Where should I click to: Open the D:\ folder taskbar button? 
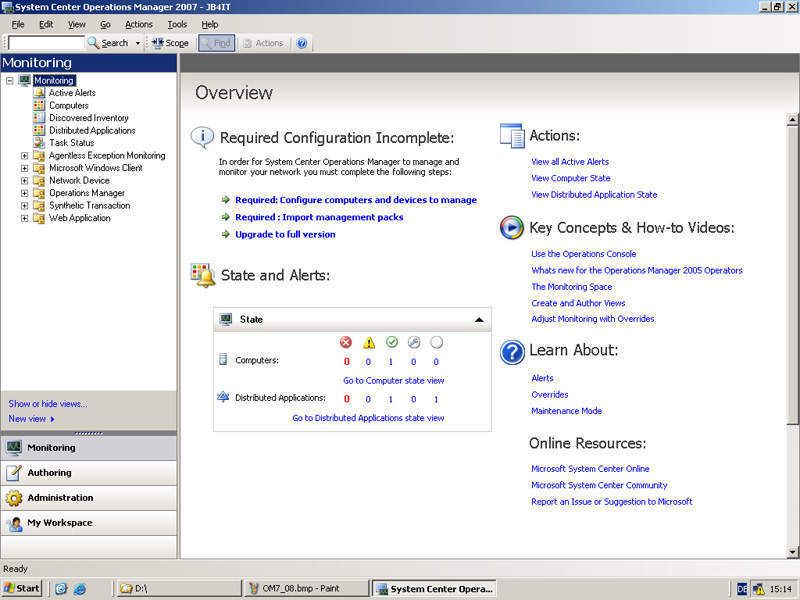pyautogui.click(x=179, y=589)
